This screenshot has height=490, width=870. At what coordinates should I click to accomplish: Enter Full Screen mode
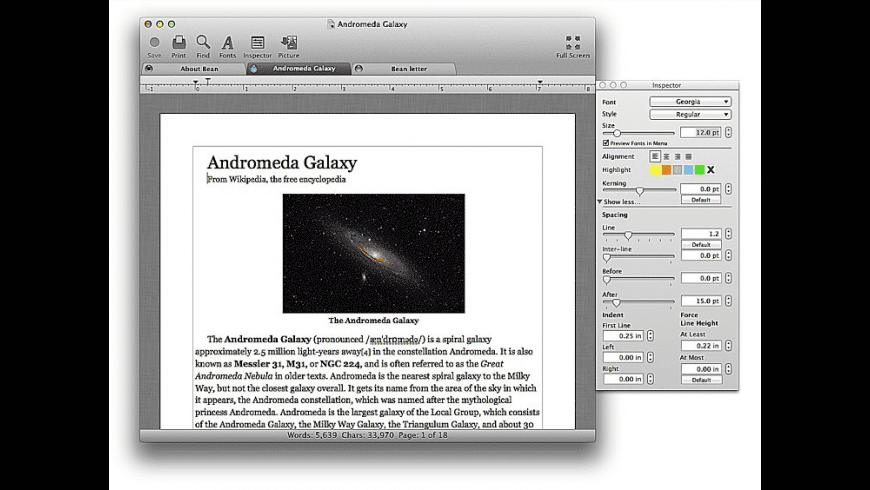(572, 42)
